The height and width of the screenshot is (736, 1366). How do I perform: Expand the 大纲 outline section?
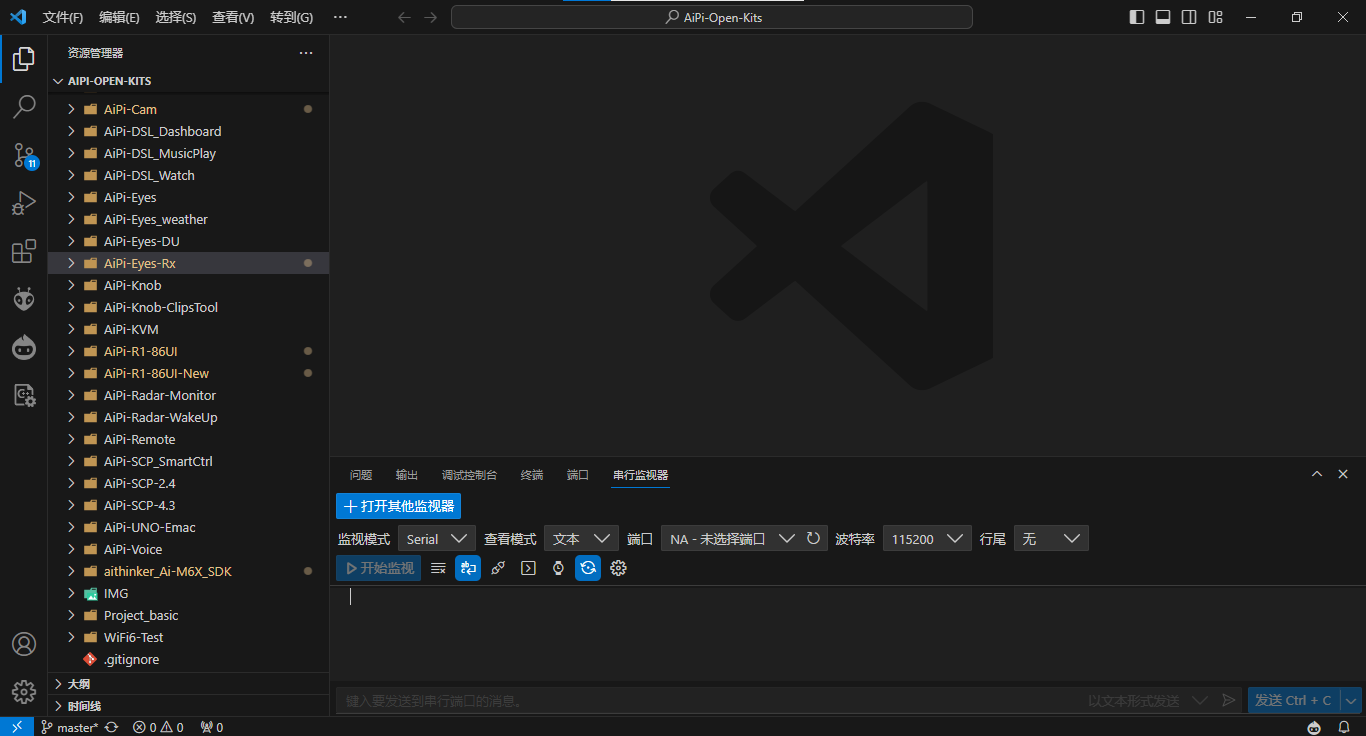(188, 684)
